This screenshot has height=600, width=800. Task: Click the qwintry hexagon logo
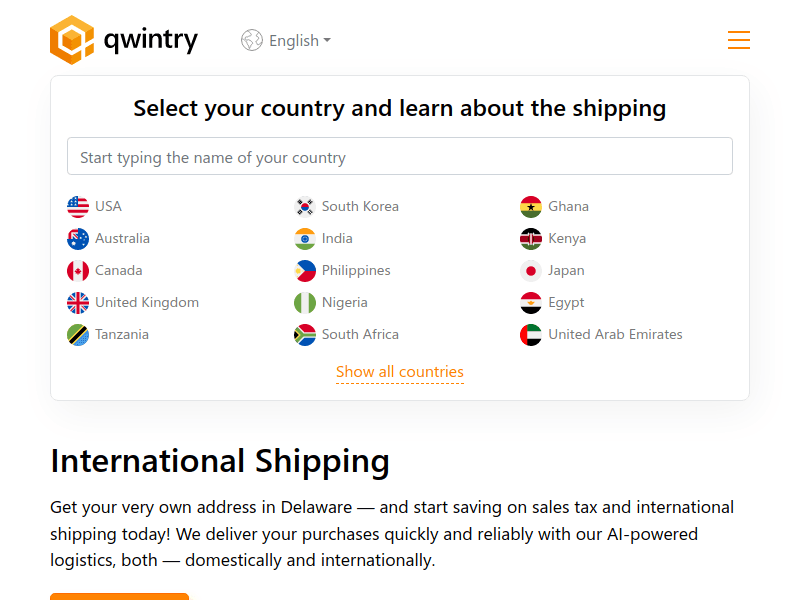tap(70, 40)
